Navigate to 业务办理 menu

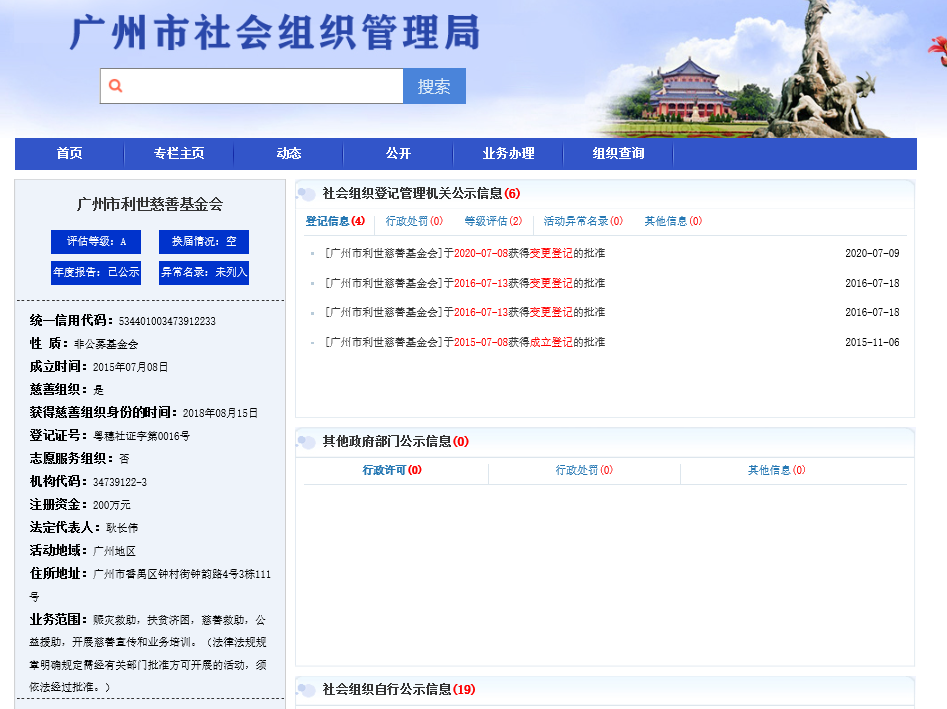coord(508,154)
